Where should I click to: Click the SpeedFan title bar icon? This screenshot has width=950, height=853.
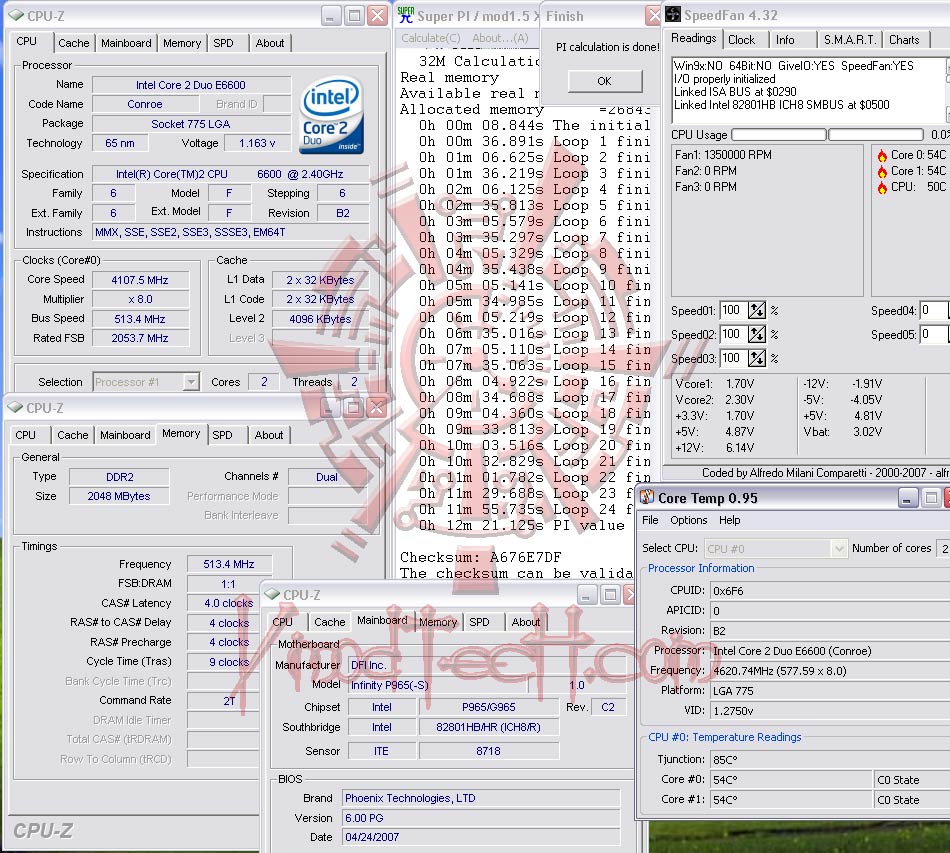(673, 15)
